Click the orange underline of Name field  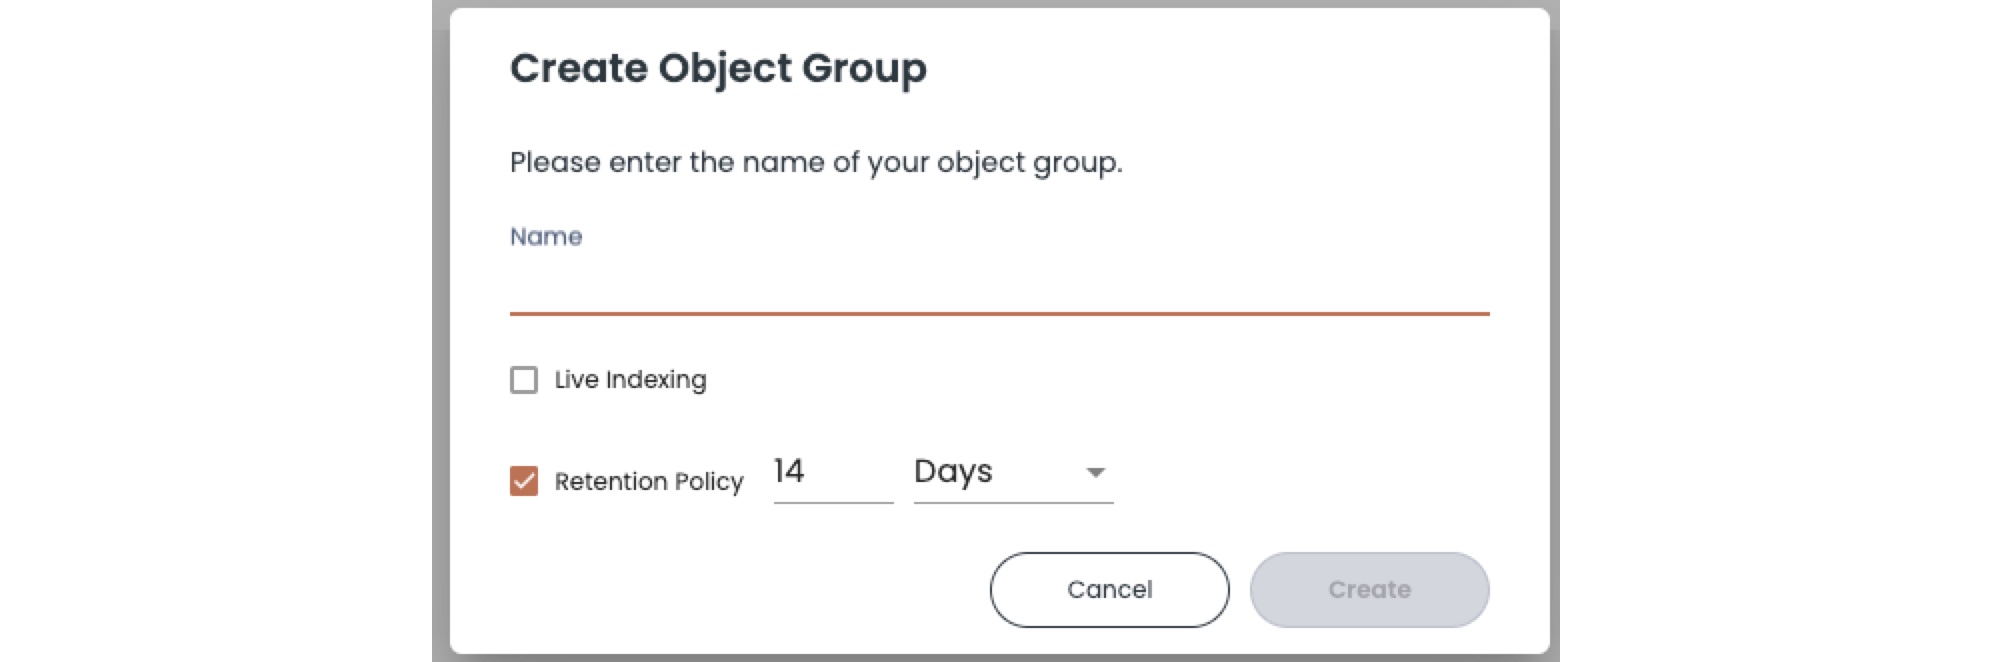tap(998, 314)
